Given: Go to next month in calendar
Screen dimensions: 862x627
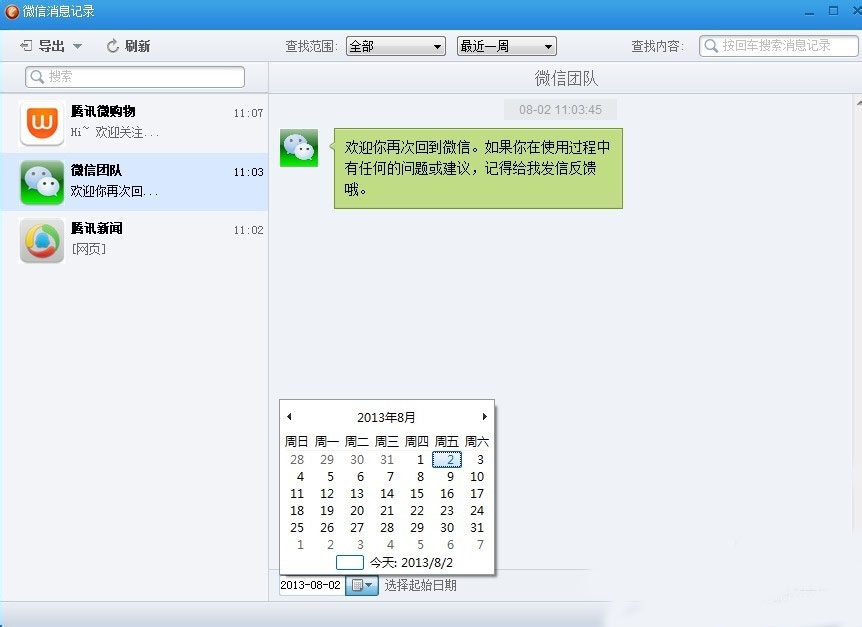Looking at the screenshot, I should 484,417.
